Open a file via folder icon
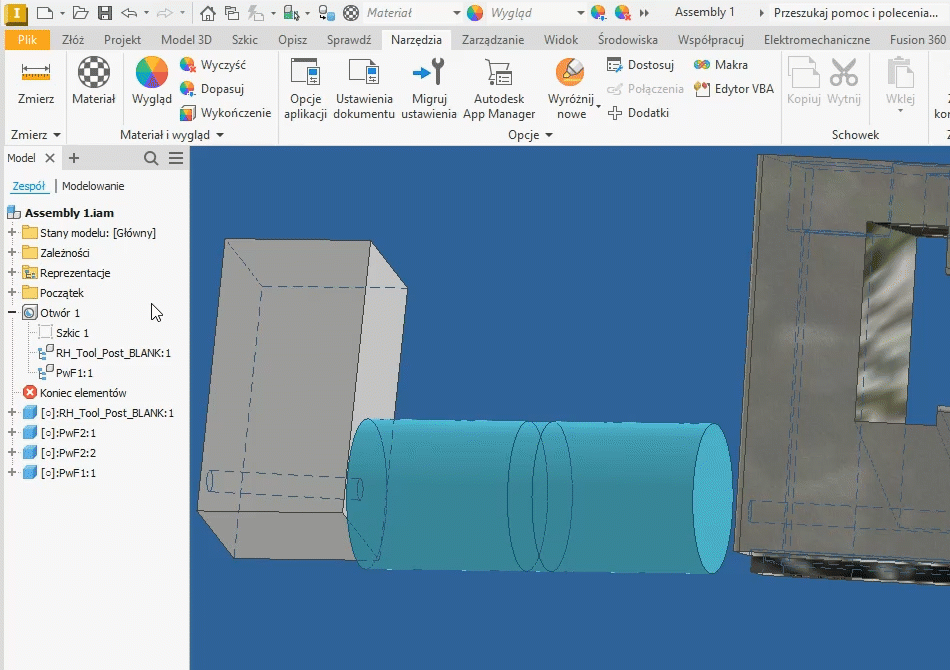The width and height of the screenshot is (950, 670). 80,13
